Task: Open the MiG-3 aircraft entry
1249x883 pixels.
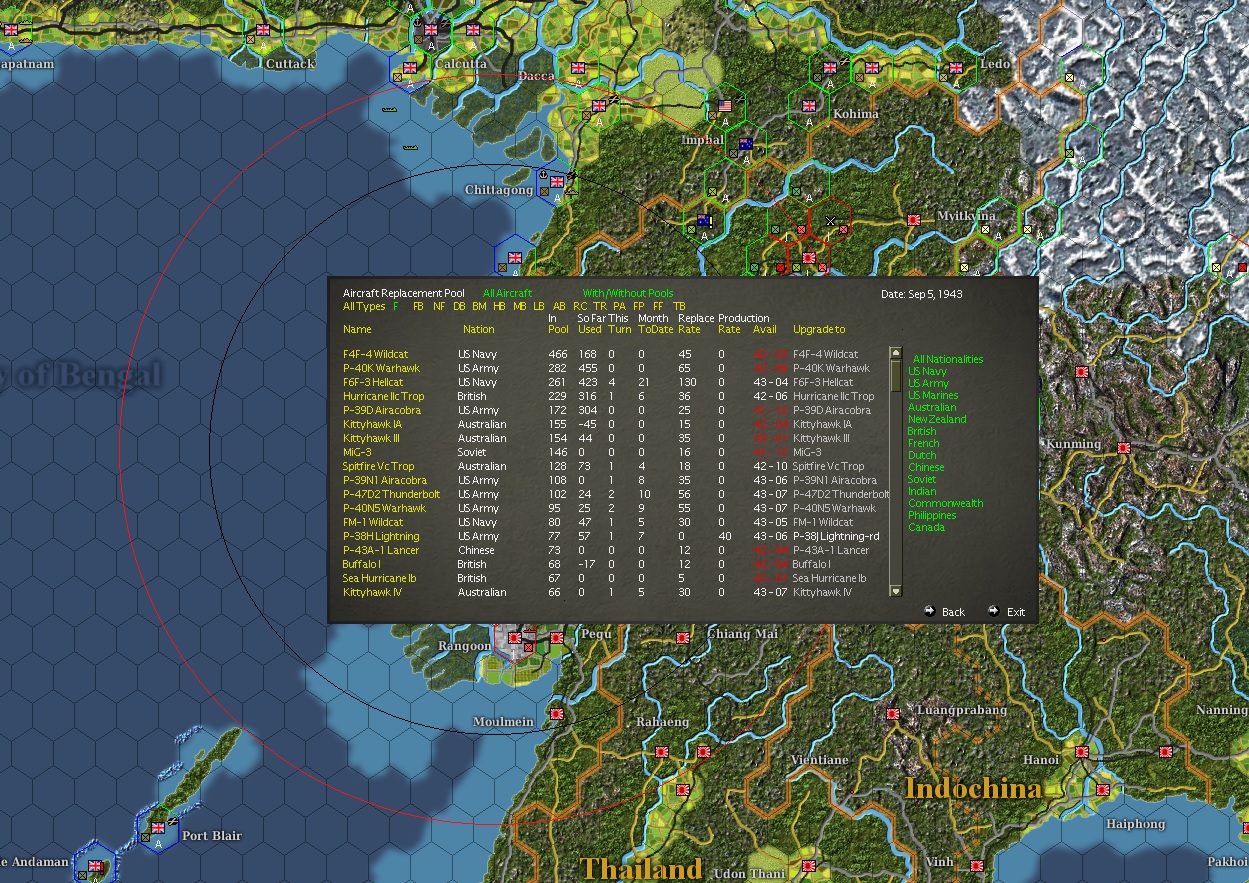Action: tap(357, 452)
